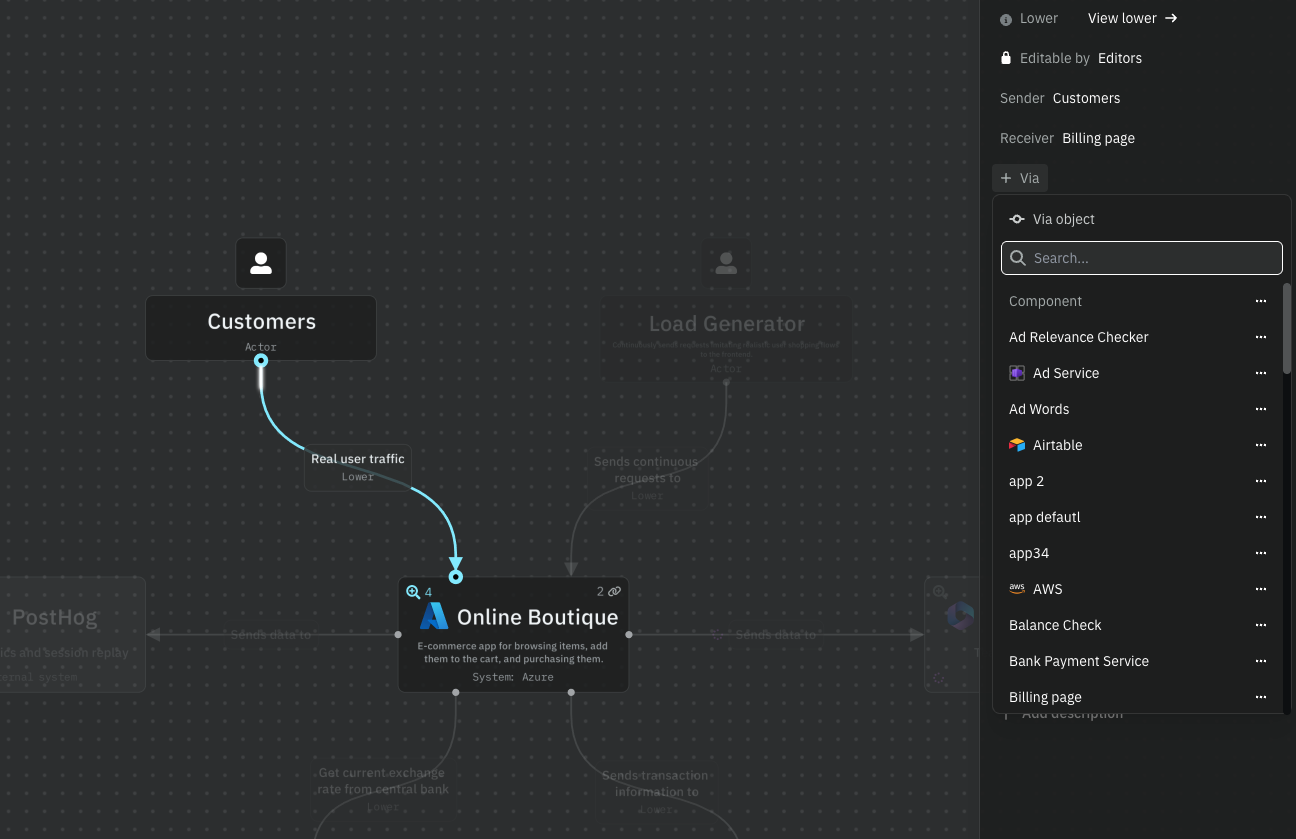Select the Airtable icon in the list
Screen dimensions: 1296x839
tap(1017, 445)
